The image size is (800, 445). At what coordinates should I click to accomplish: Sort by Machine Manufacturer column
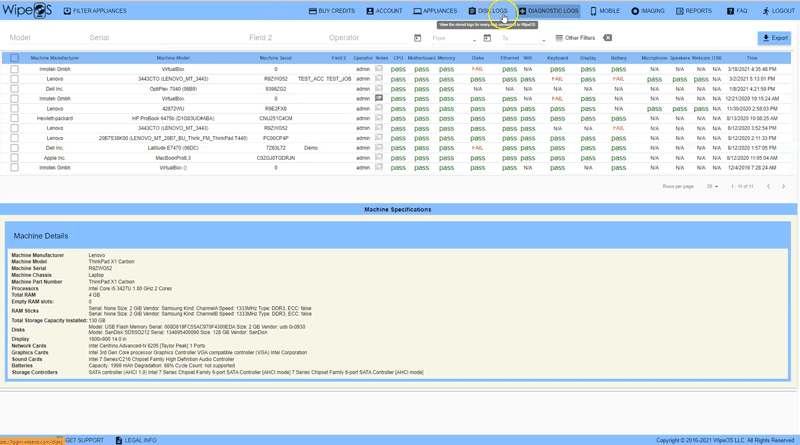55,58
